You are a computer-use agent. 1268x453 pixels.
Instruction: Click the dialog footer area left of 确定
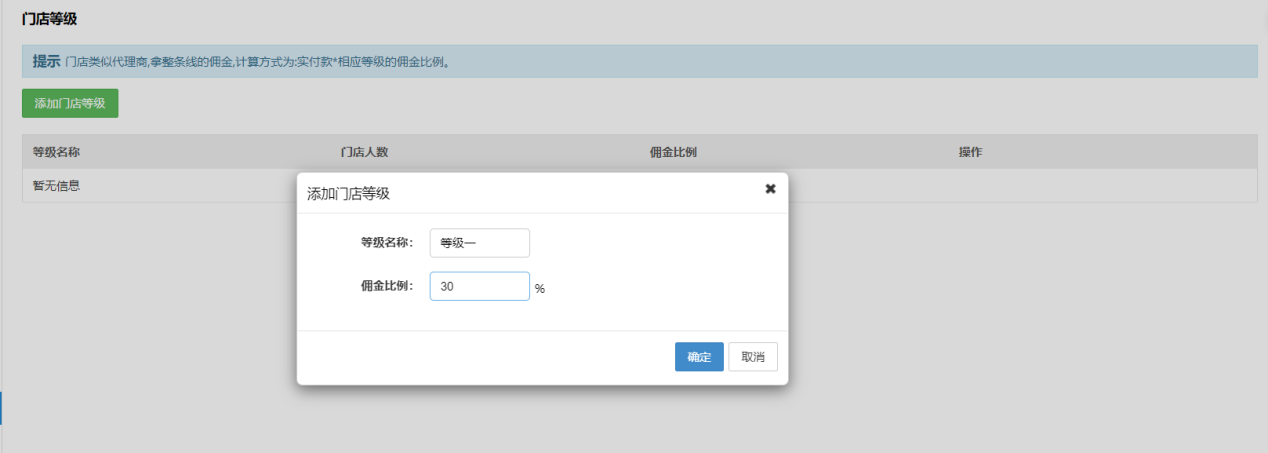(x=485, y=357)
